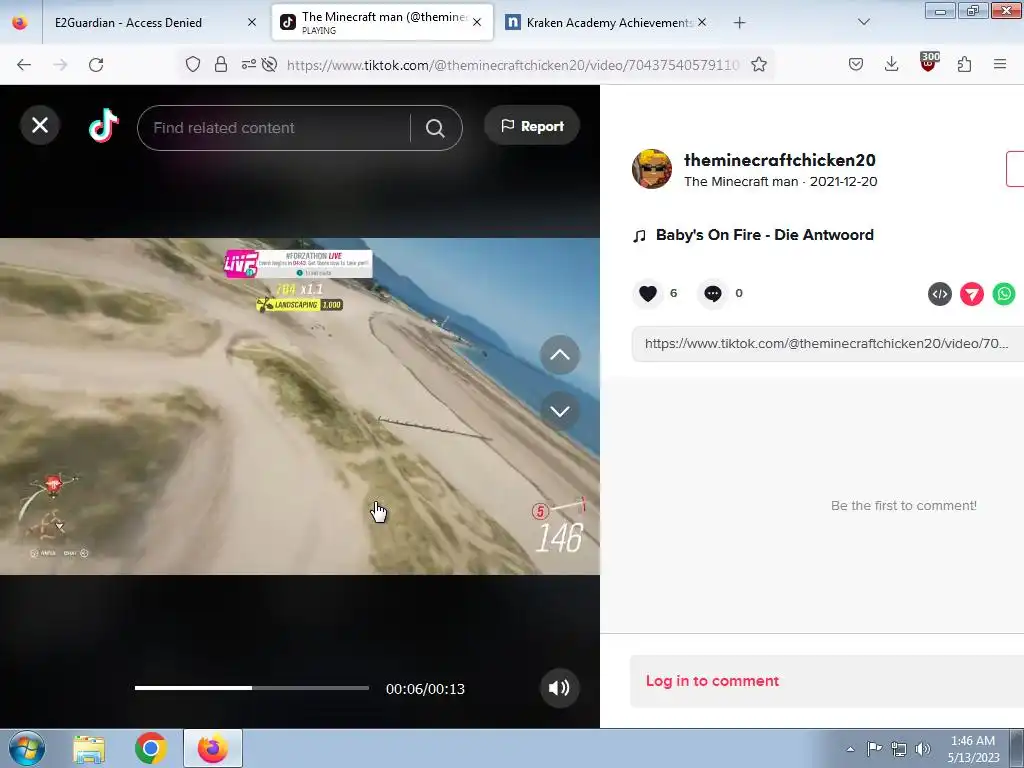Open theminecraftchicken20 username link
This screenshot has height=768, width=1024.
click(x=780, y=160)
